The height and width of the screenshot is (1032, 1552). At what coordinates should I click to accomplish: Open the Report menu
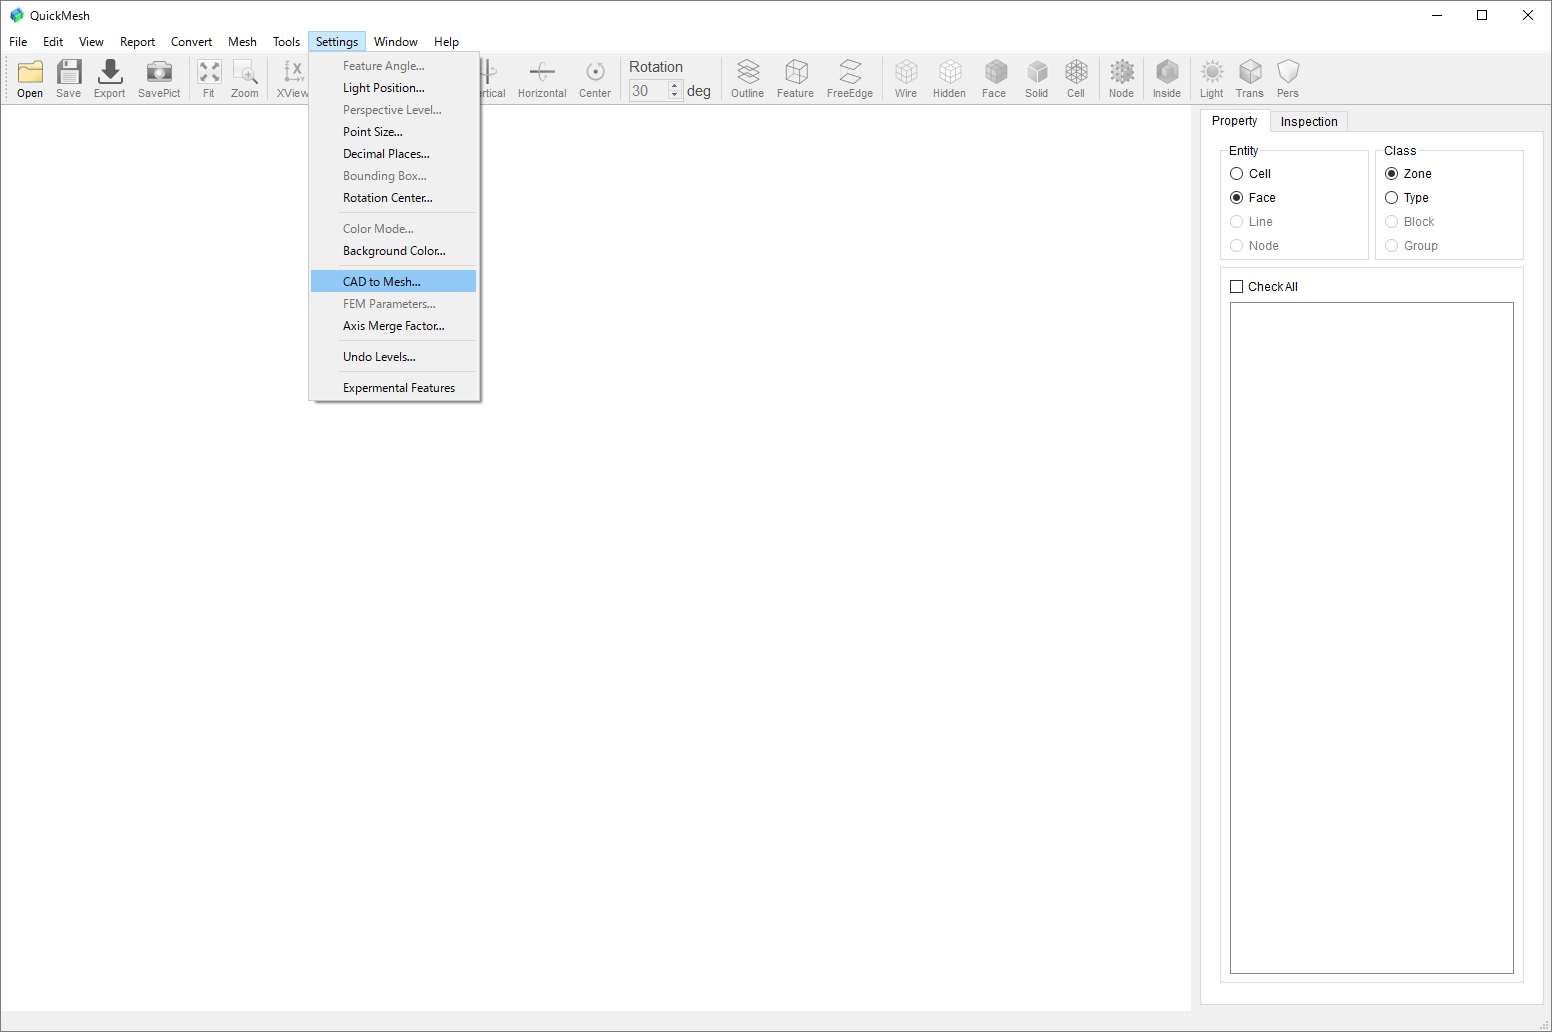(137, 42)
